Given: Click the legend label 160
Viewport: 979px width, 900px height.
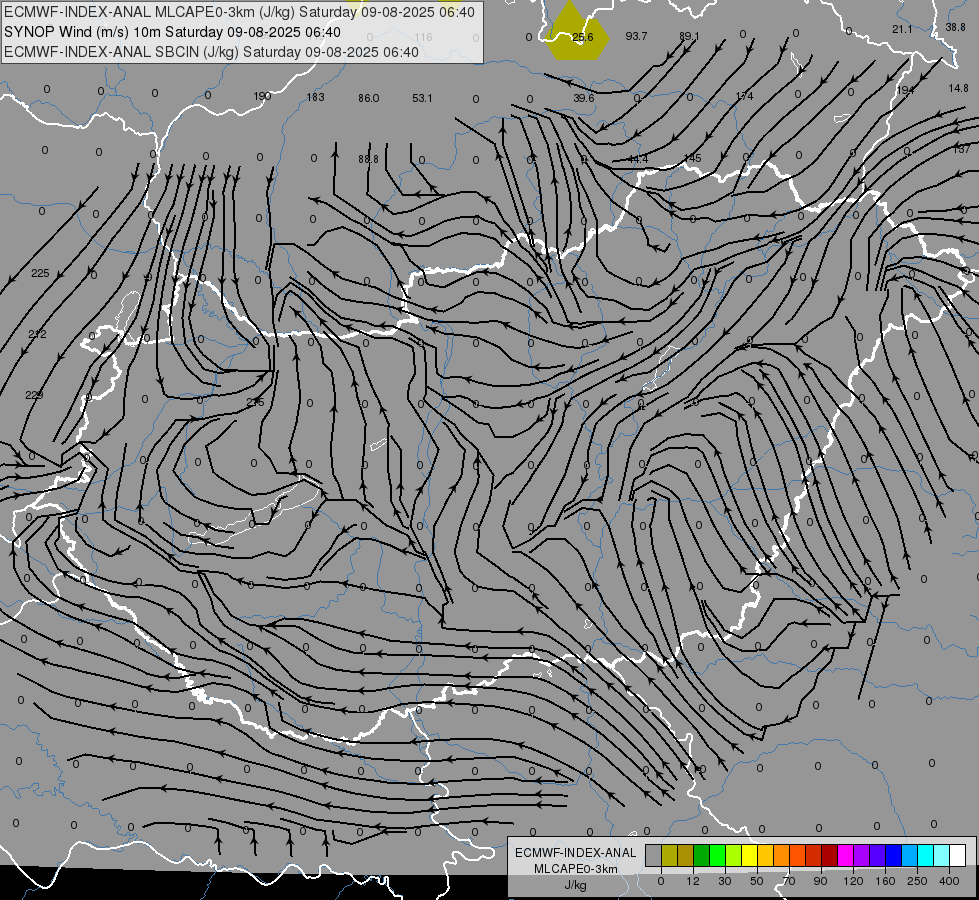Looking at the screenshot, I should tap(885, 881).
